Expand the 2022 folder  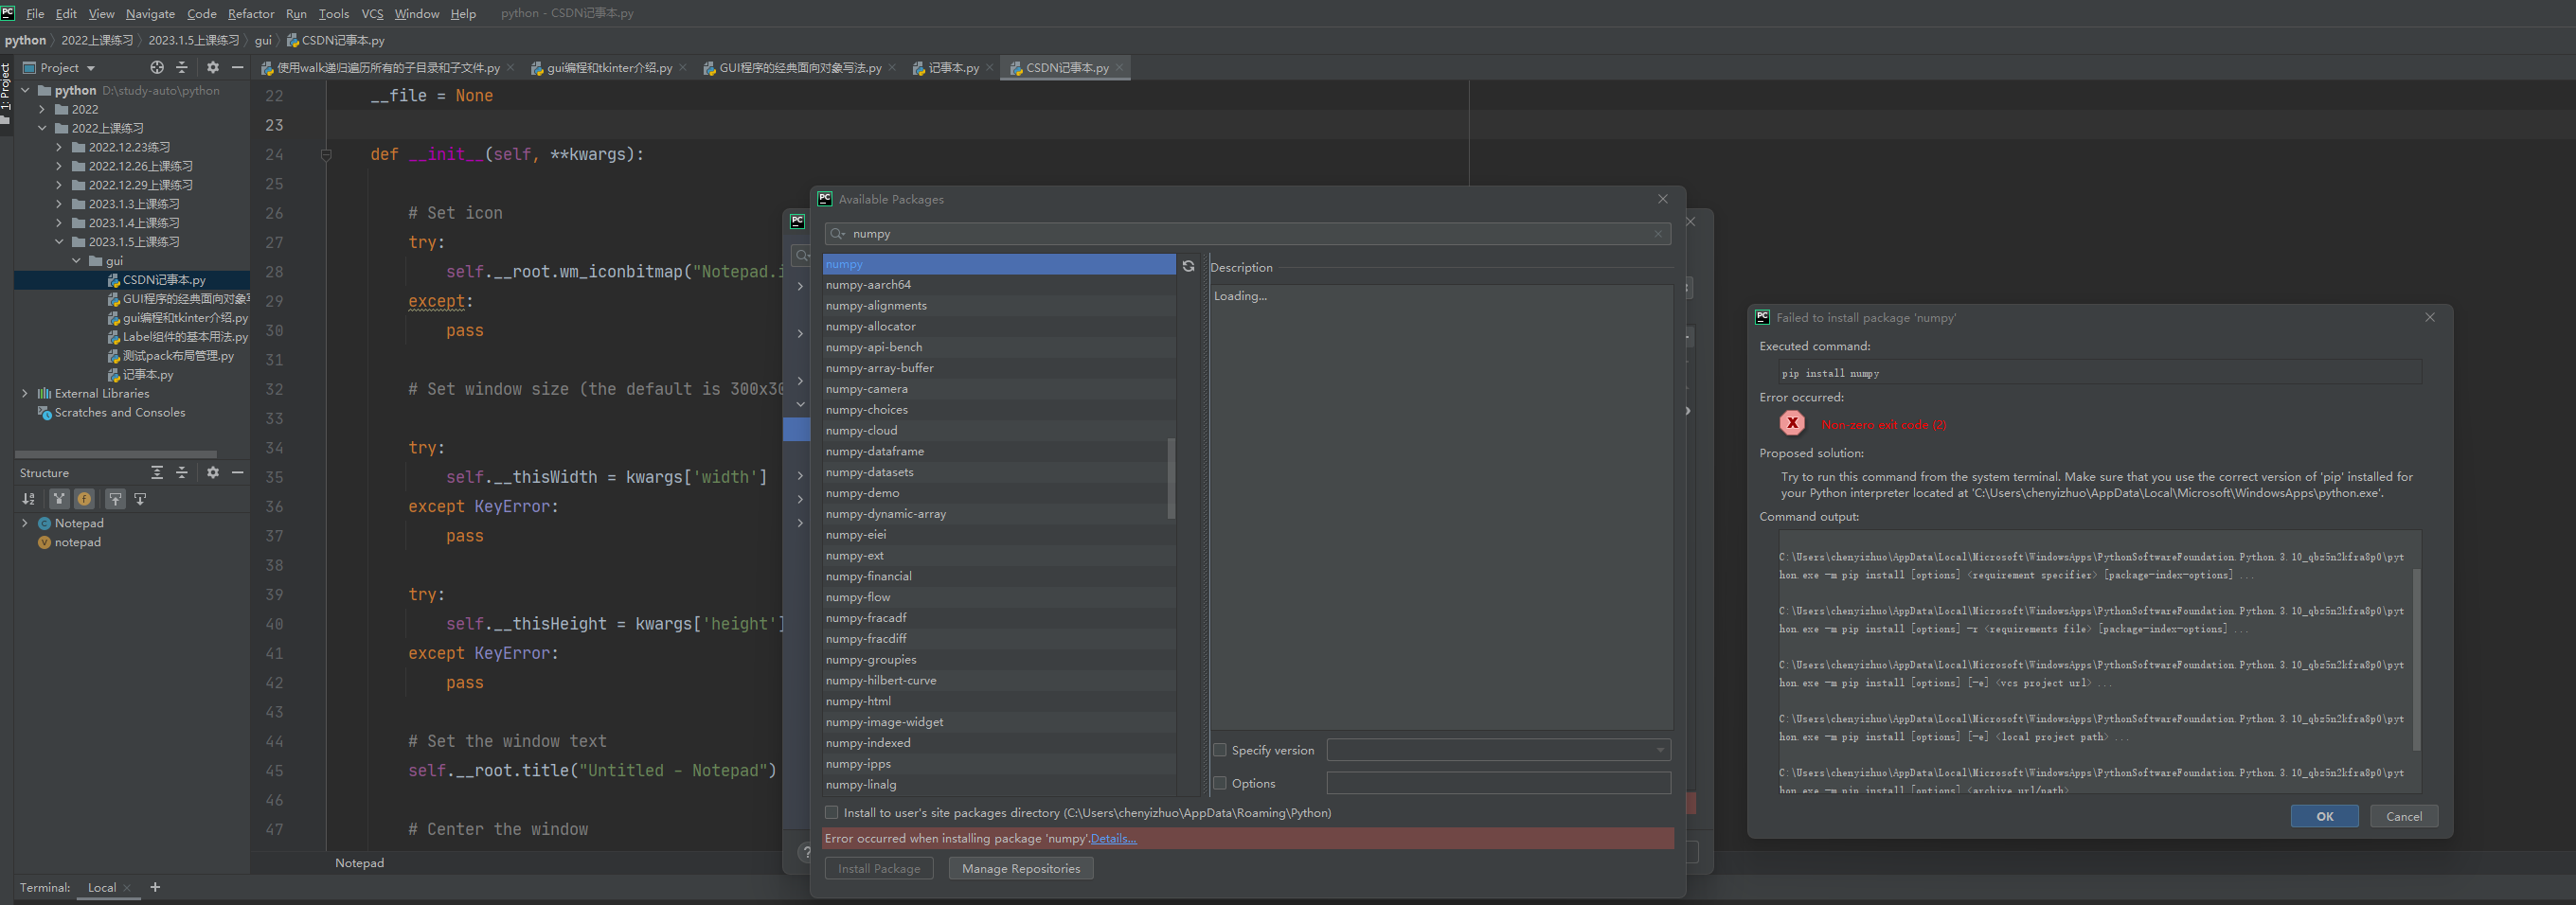coord(42,109)
